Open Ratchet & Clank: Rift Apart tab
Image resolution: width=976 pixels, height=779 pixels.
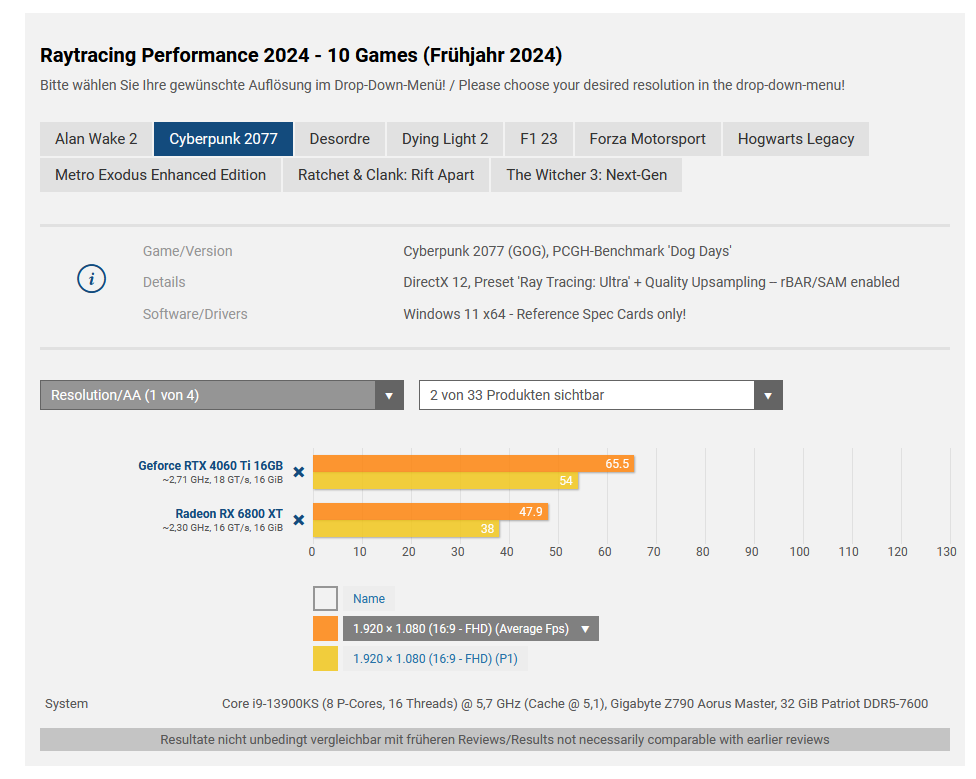pyautogui.click(x=386, y=175)
